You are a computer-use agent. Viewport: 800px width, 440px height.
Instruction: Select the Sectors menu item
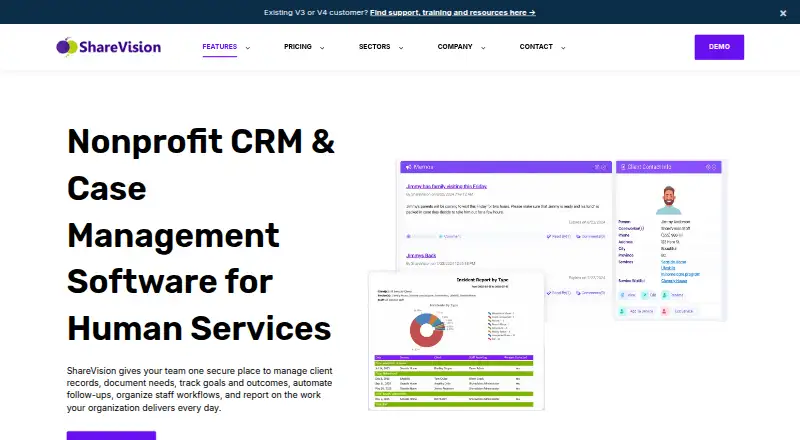coord(374,46)
